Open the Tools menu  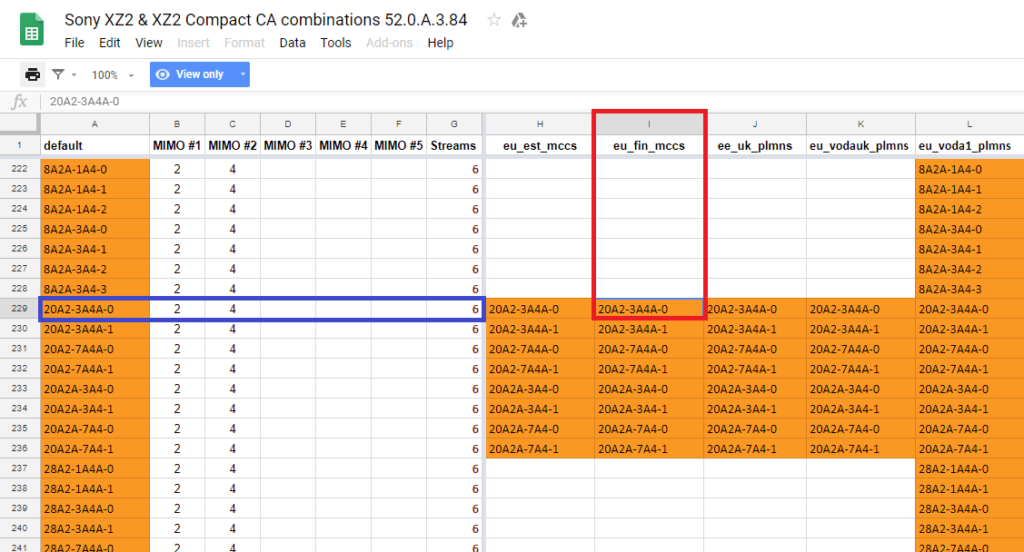(336, 42)
